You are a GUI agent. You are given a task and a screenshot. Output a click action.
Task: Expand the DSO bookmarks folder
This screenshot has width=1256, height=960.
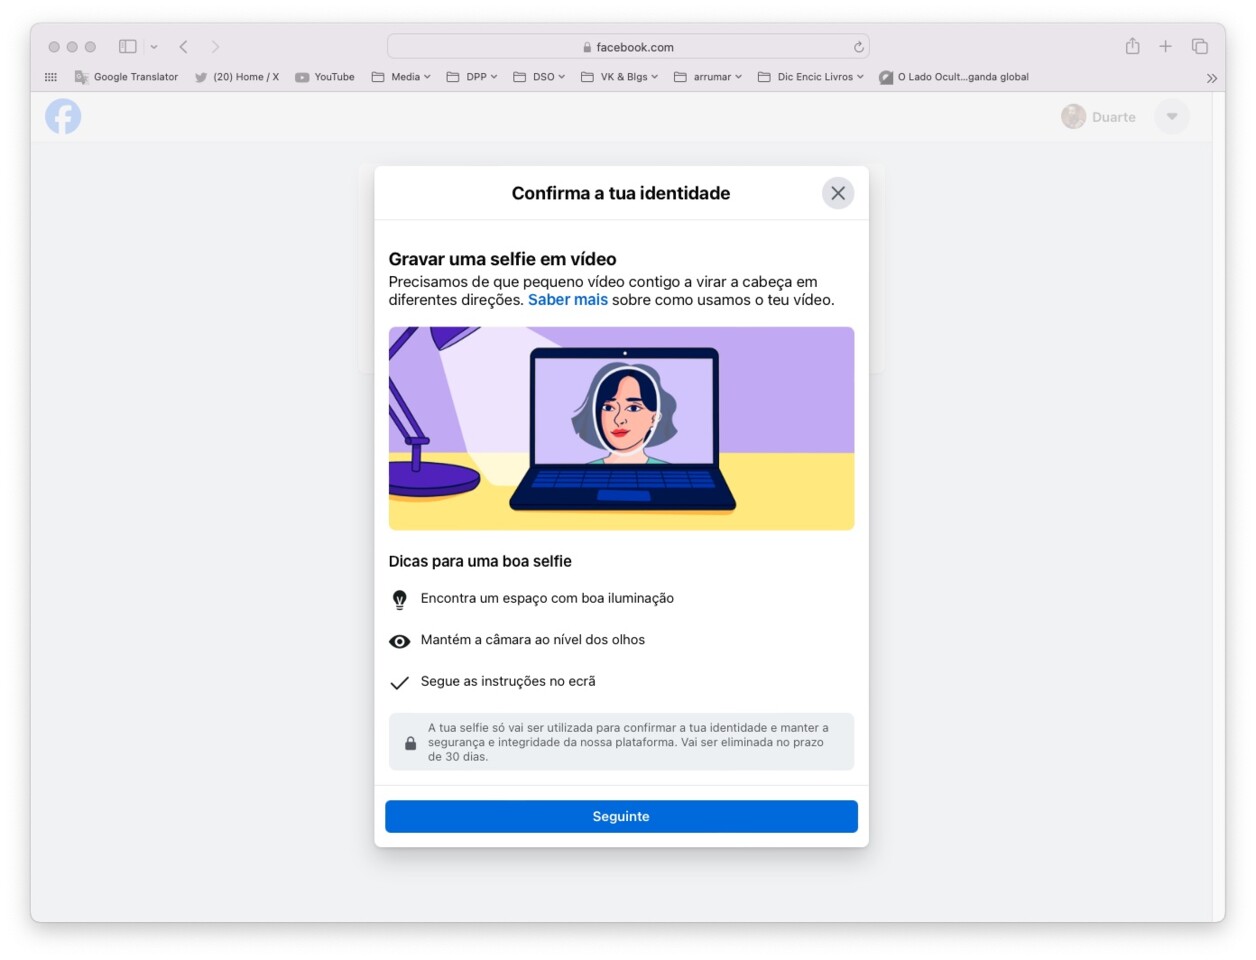(541, 76)
